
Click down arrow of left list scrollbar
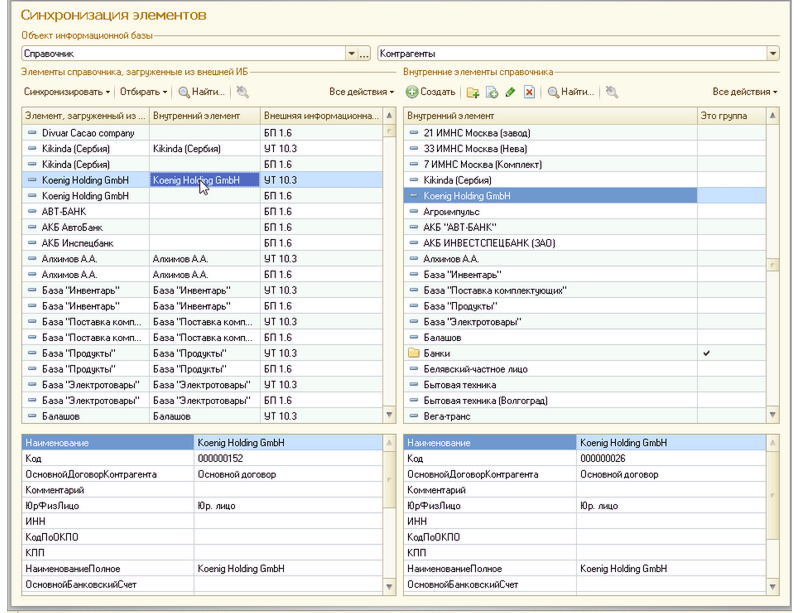pos(389,415)
